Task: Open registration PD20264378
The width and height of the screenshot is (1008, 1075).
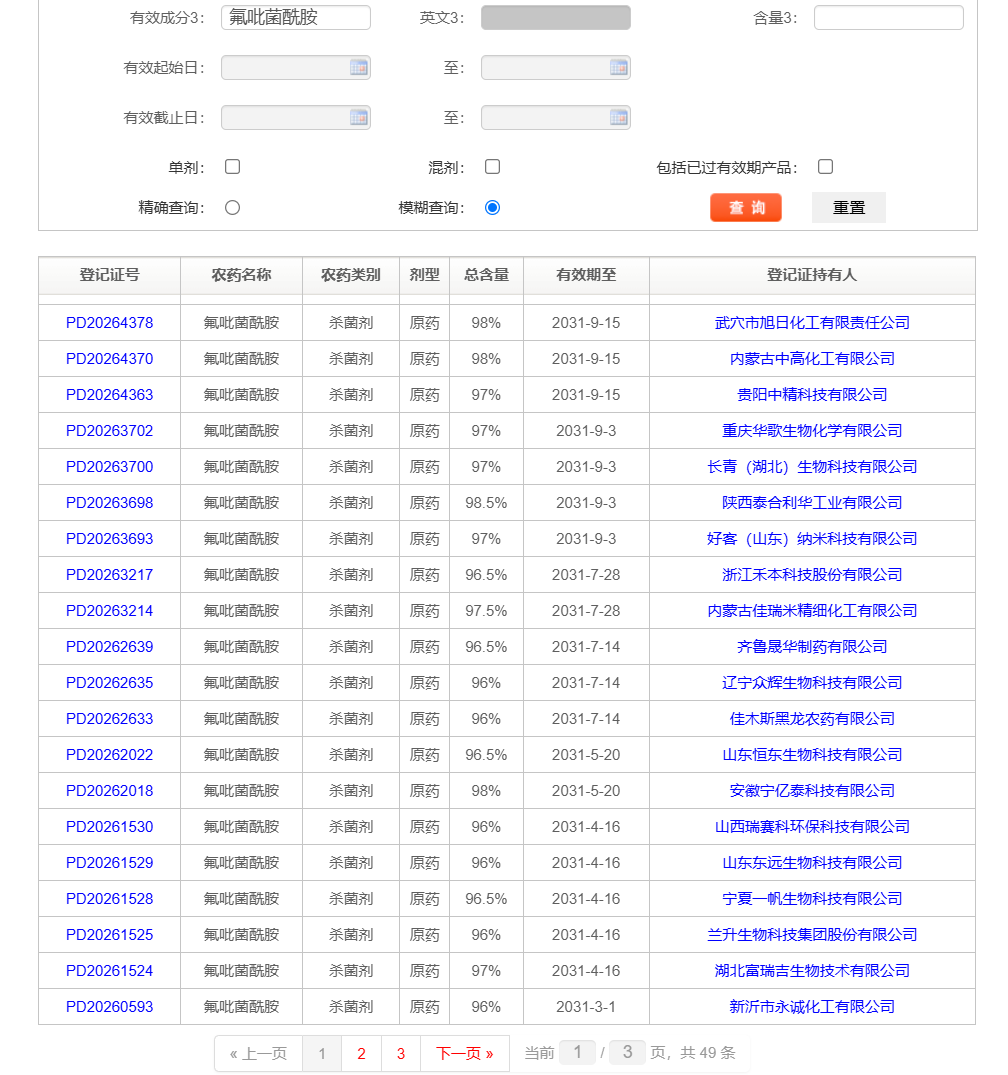Action: coord(110,323)
